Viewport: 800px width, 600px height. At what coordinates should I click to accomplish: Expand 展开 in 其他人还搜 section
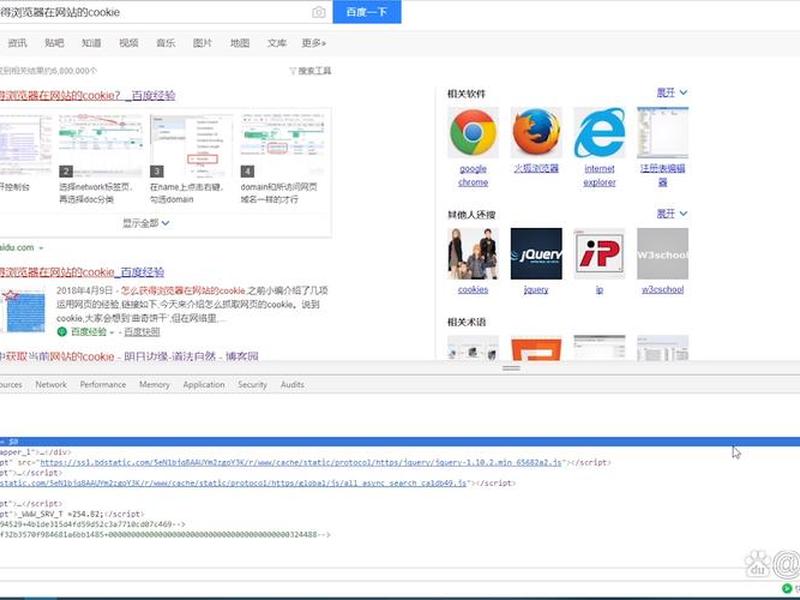point(672,214)
